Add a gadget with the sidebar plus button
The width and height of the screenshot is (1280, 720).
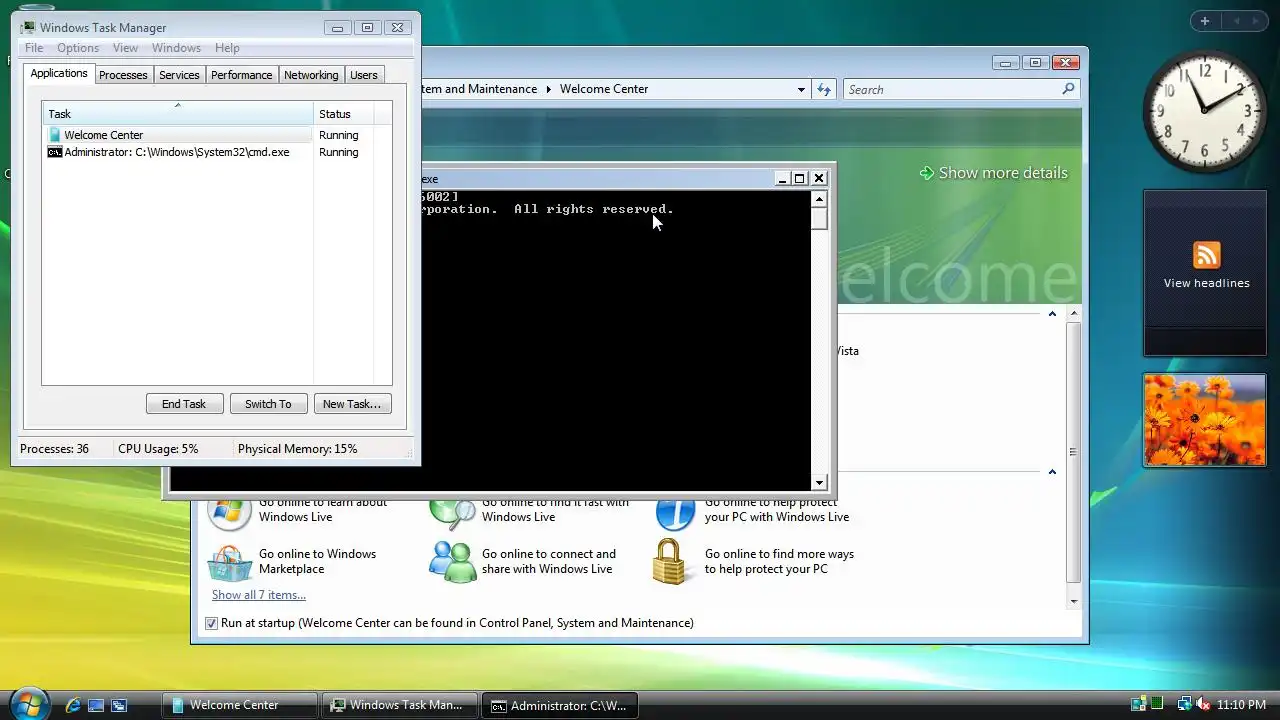click(x=1205, y=21)
